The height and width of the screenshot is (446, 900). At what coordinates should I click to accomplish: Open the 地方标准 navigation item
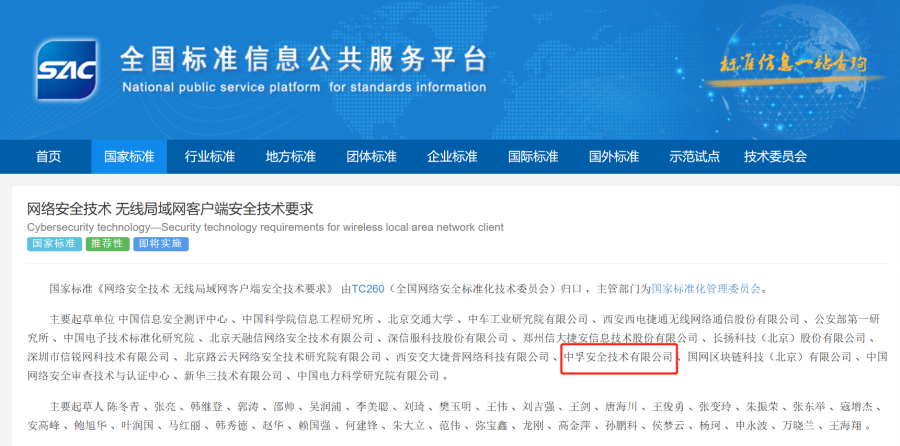290,157
